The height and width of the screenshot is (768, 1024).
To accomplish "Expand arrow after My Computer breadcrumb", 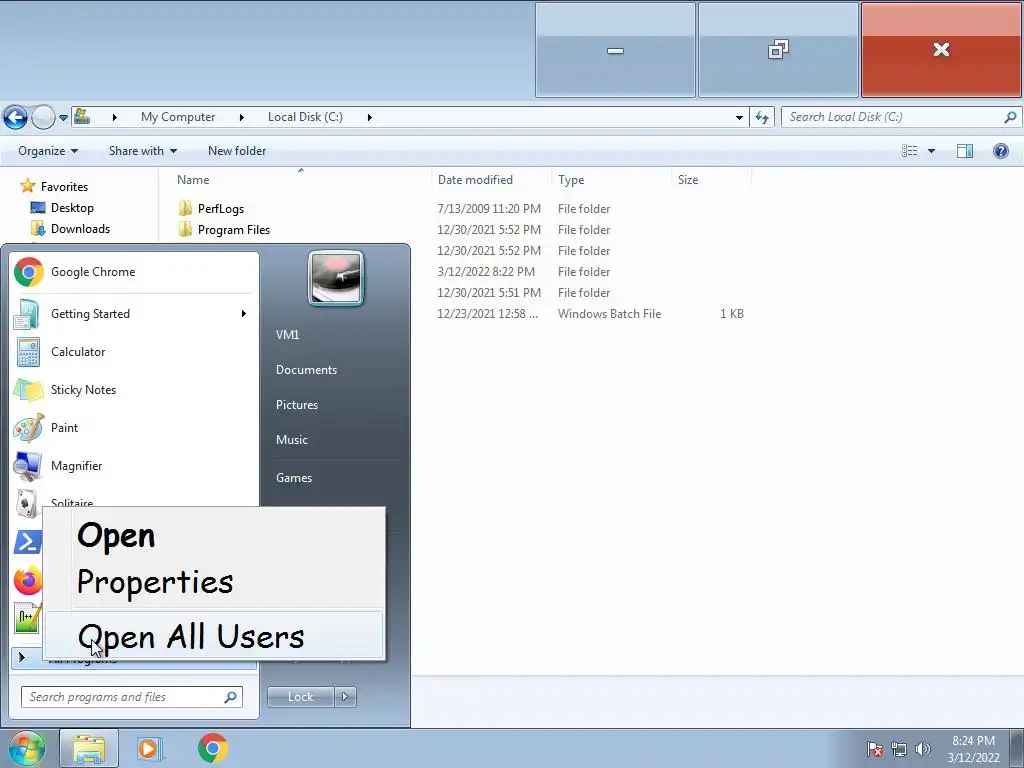I will click(x=242, y=118).
